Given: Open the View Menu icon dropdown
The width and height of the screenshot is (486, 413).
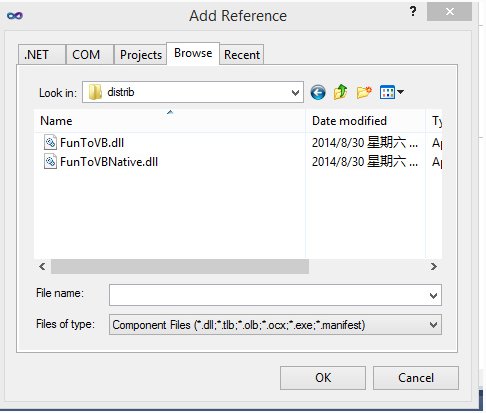Looking at the screenshot, I should tap(392, 92).
